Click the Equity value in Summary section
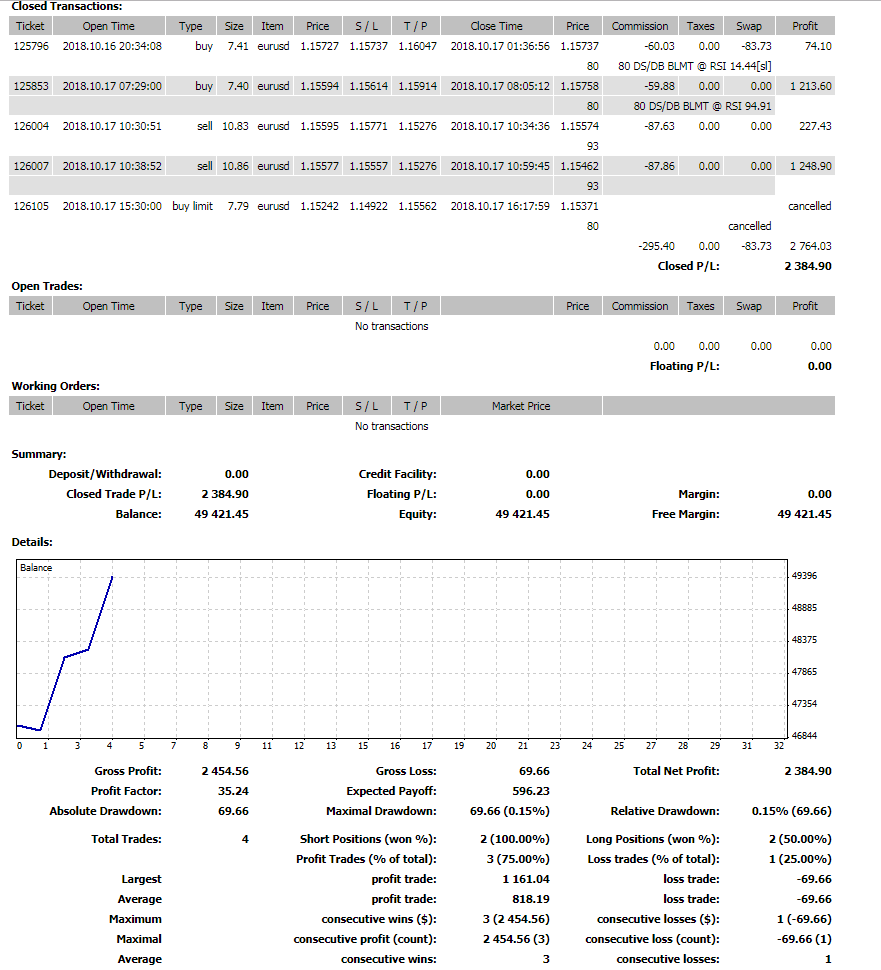Screen dimensions: 881x970 point(522,514)
